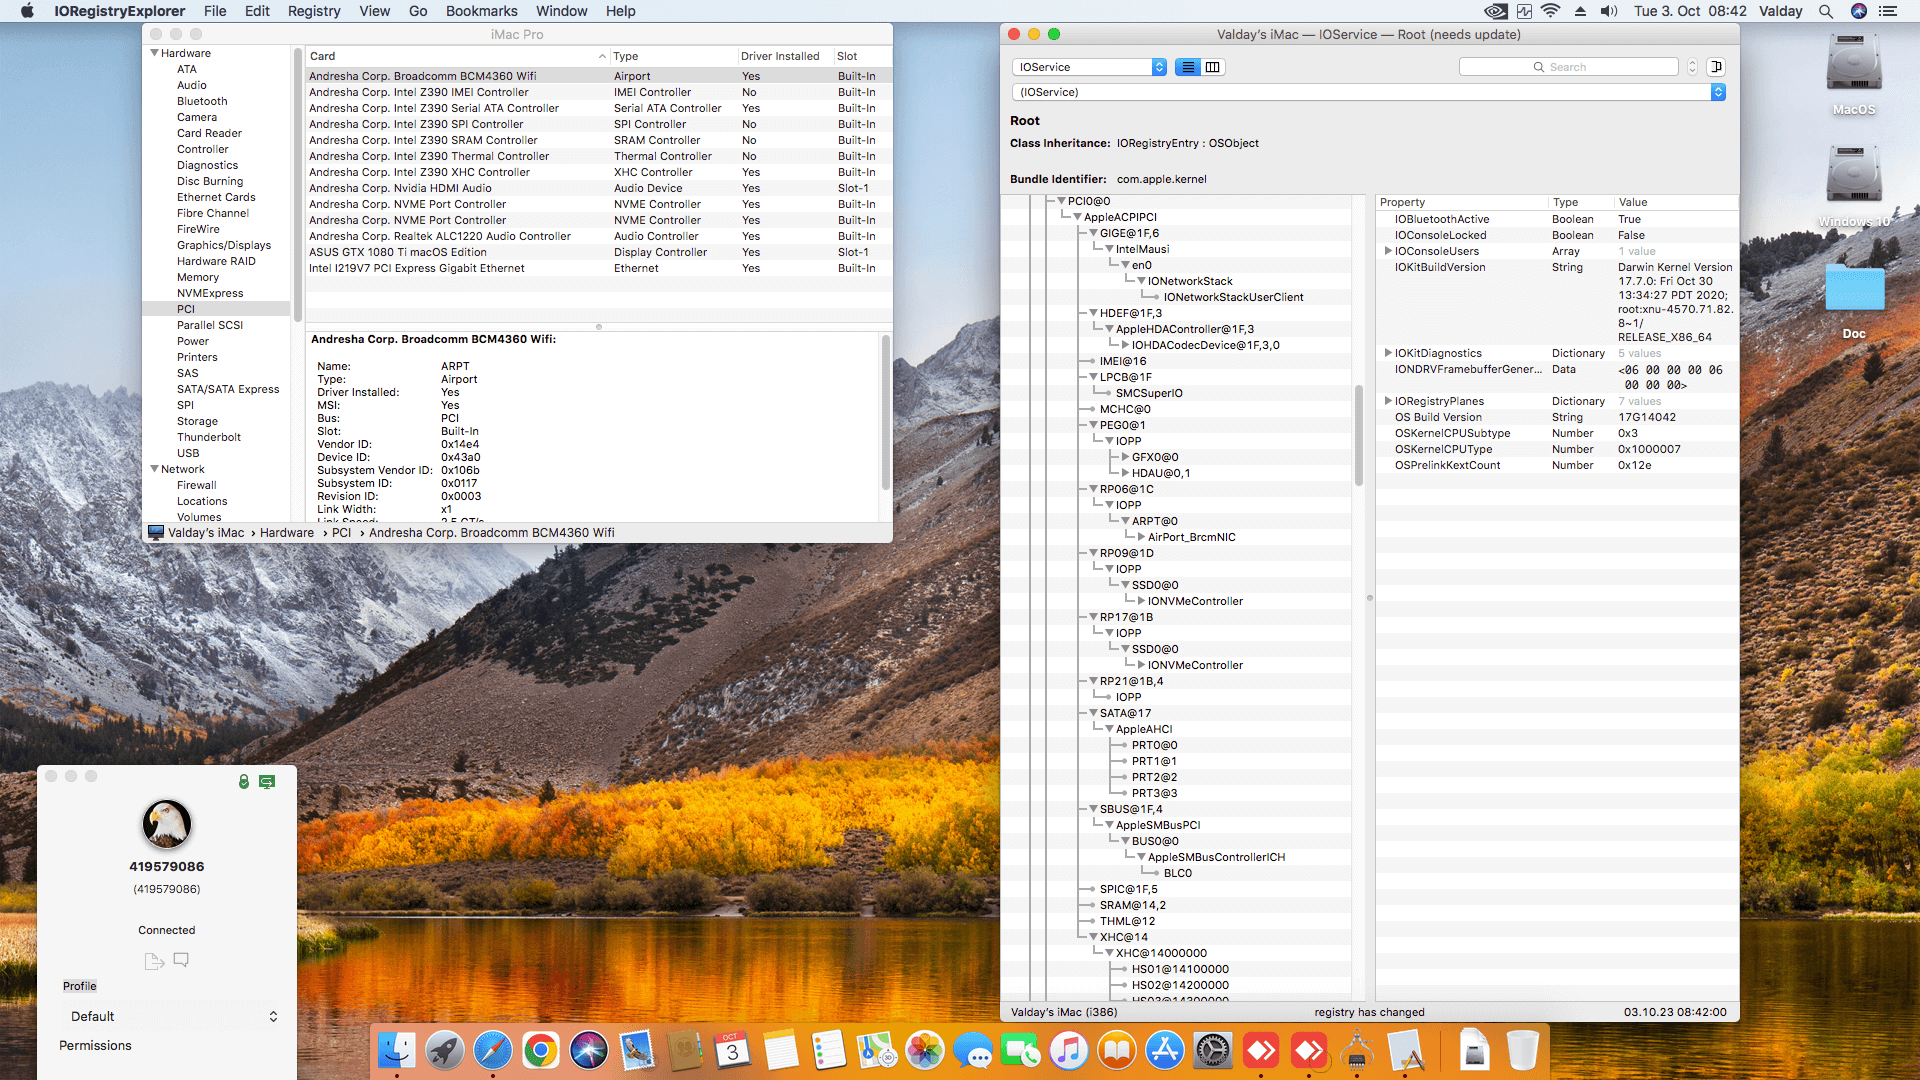The image size is (1920, 1080).
Task: Select the OS Build Version property row
Action: [x=1557, y=417]
